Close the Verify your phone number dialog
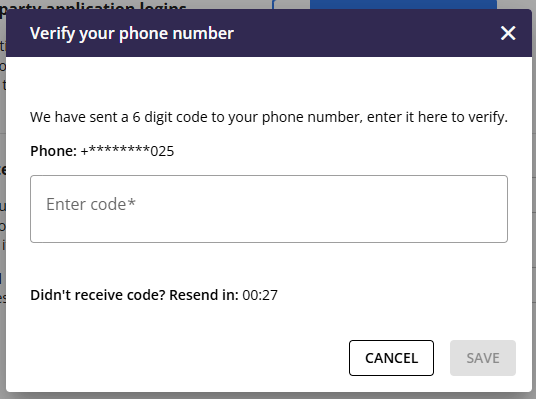This screenshot has height=399, width=536. pos(508,33)
